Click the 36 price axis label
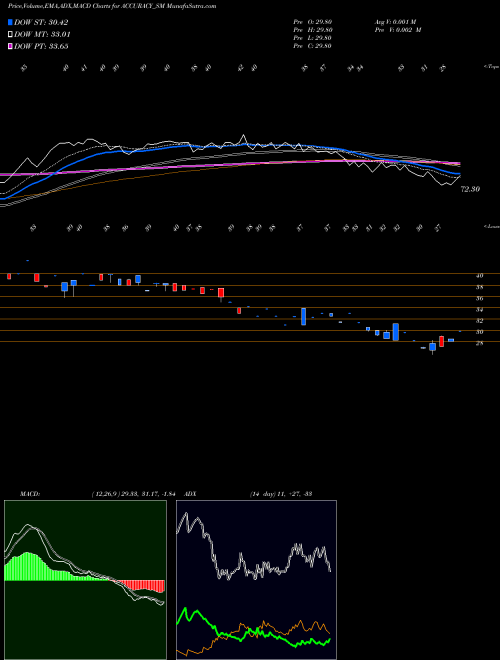The image size is (500, 660). (x=479, y=298)
